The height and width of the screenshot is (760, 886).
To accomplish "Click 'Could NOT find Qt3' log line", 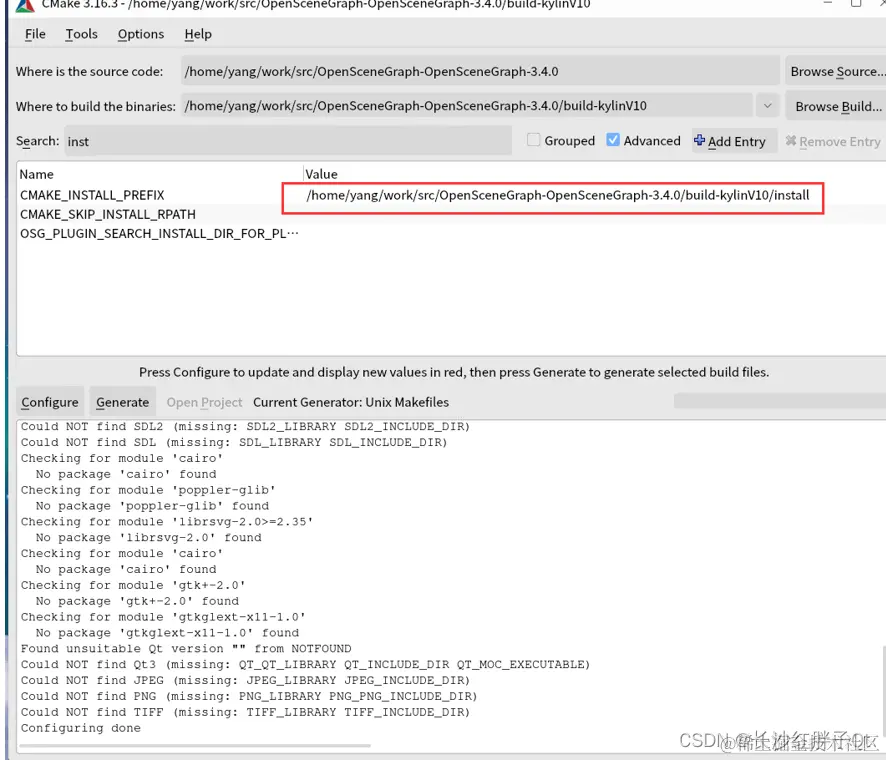I will [x=305, y=665].
